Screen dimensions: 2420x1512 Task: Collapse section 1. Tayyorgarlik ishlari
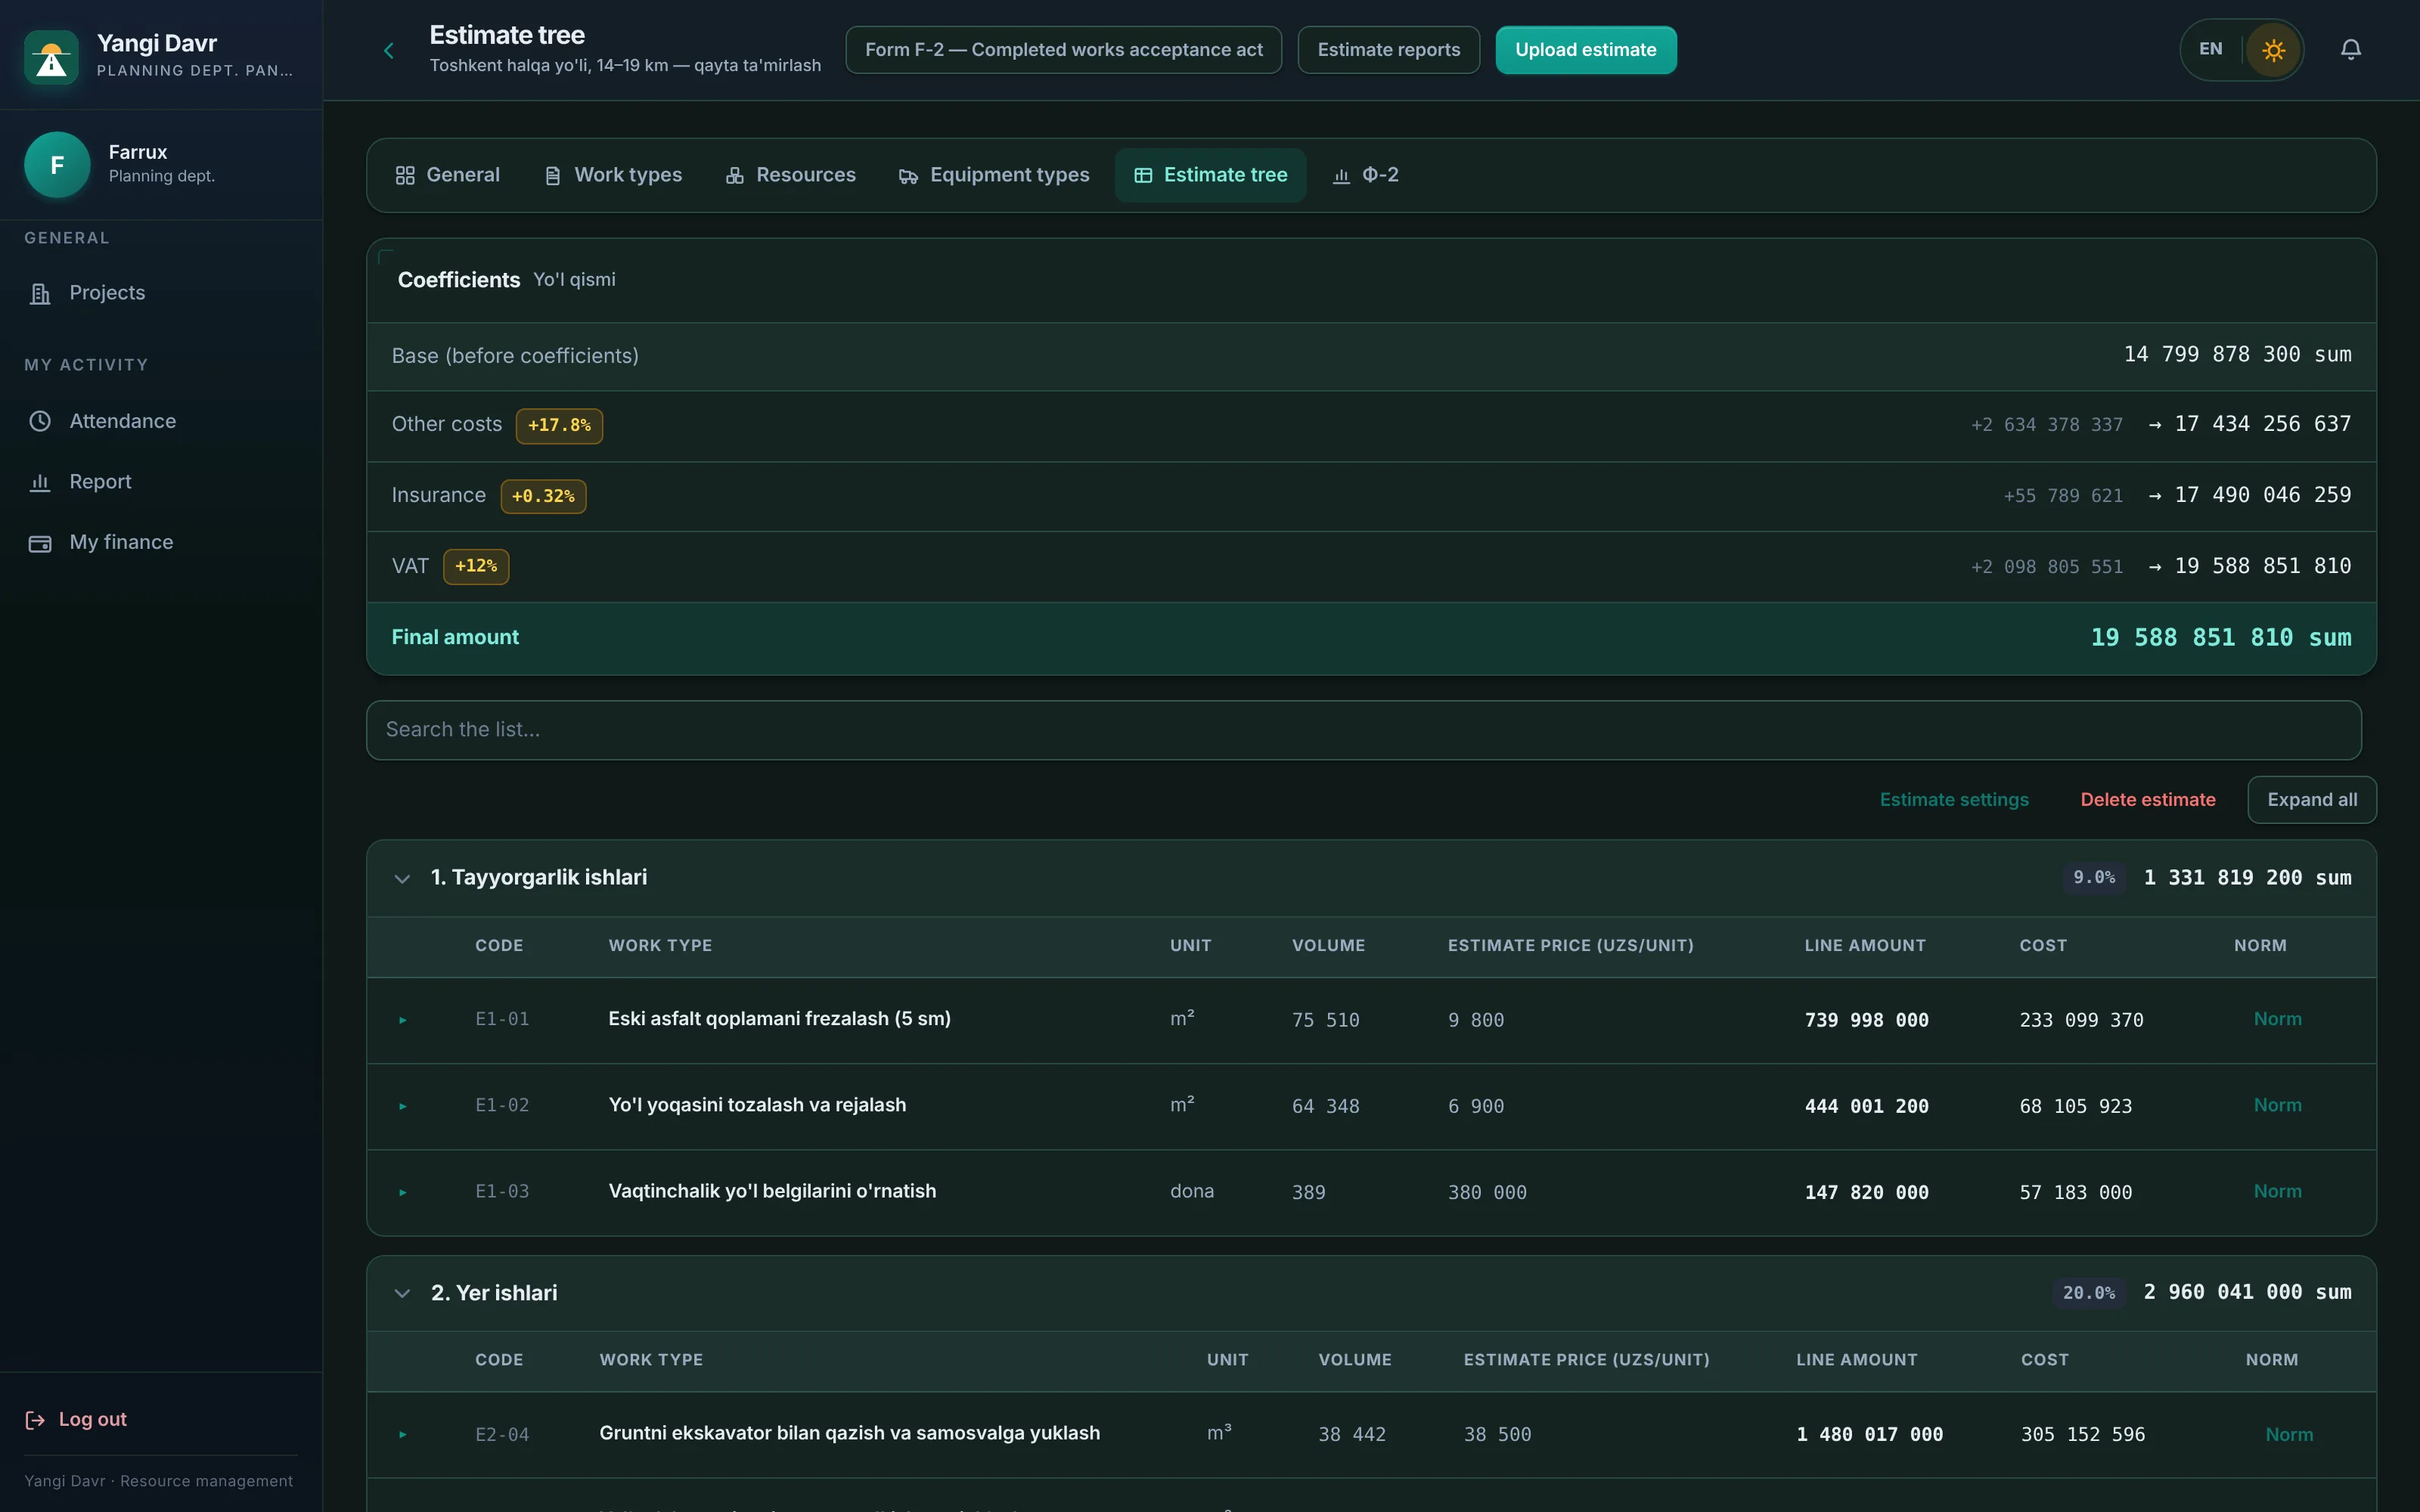pos(402,878)
